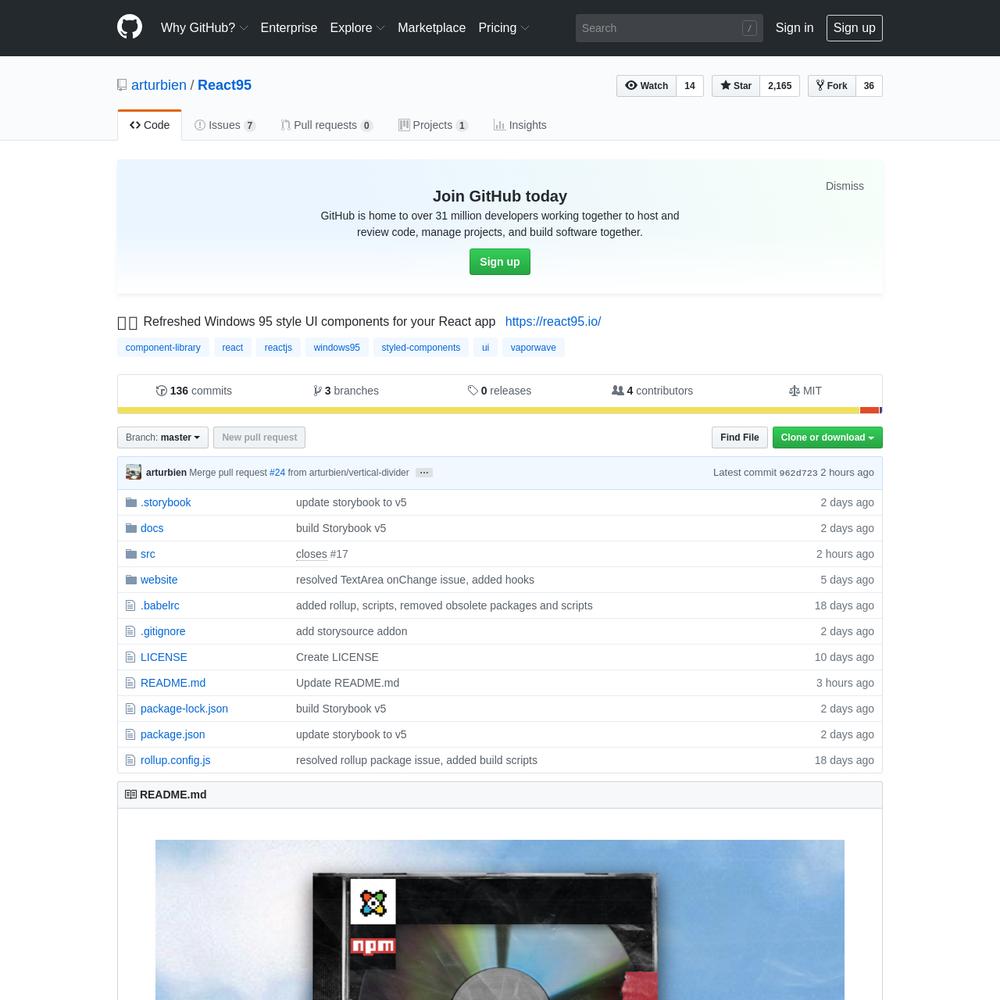Click arturbien's avatar in latest commit row
The height and width of the screenshot is (1000, 1000).
pyautogui.click(x=133, y=472)
